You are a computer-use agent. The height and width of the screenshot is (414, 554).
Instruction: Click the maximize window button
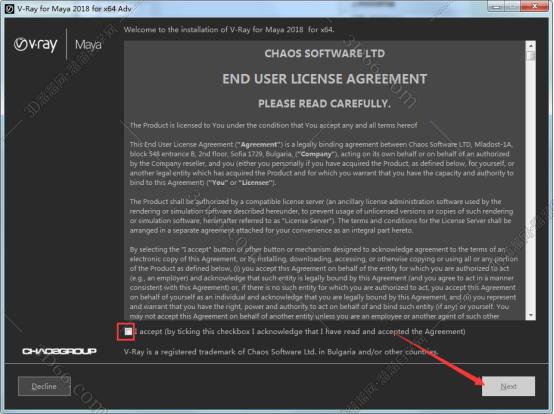coord(514,6)
